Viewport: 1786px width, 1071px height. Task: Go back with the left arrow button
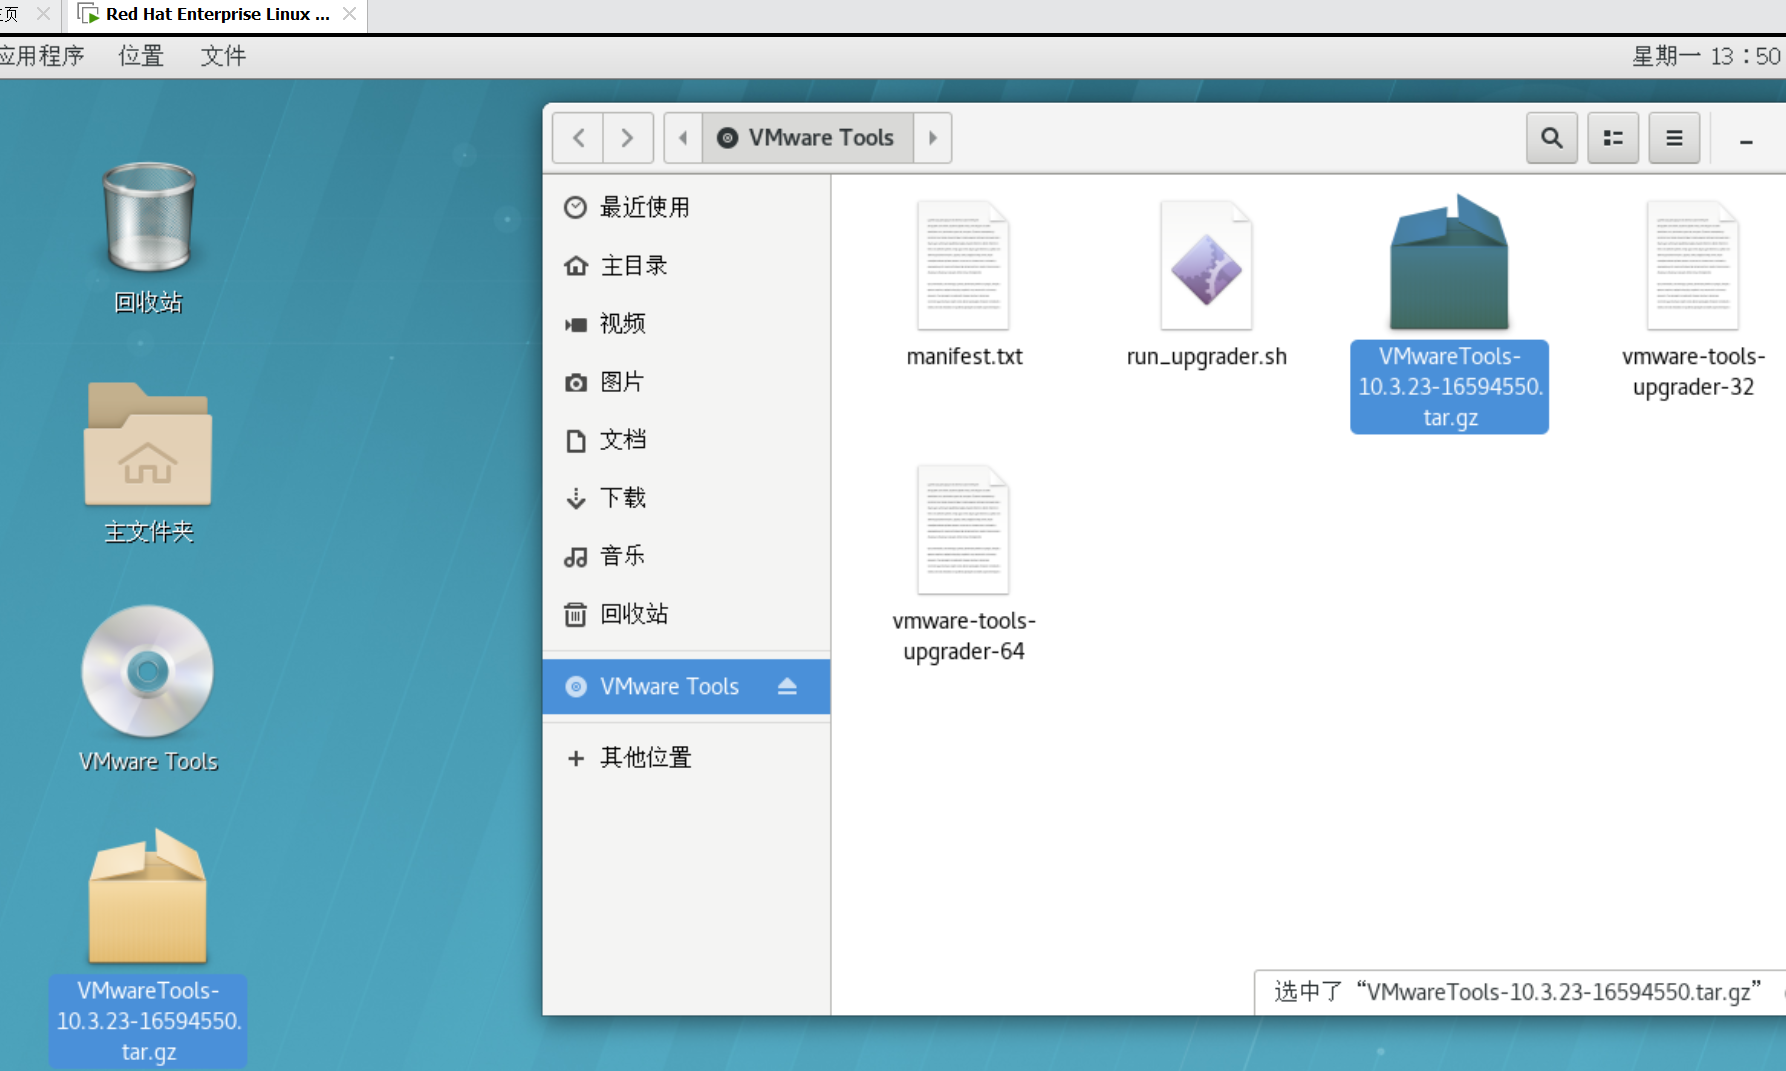click(578, 138)
